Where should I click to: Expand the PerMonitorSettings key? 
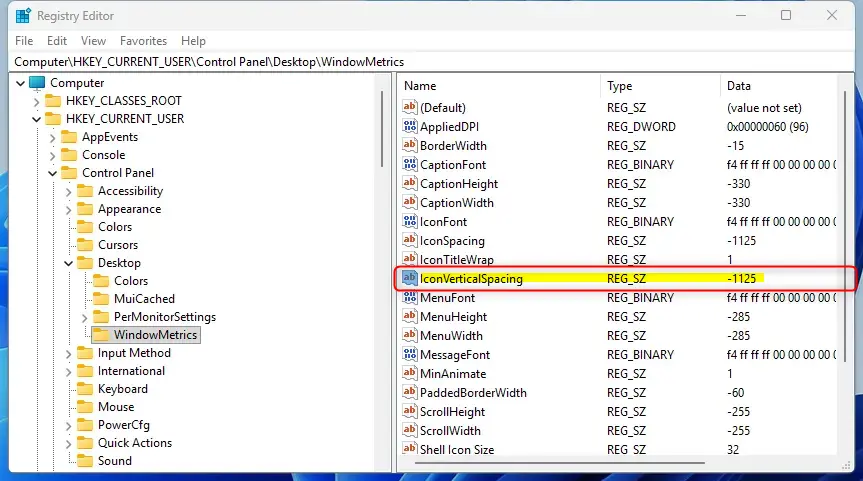coord(84,318)
